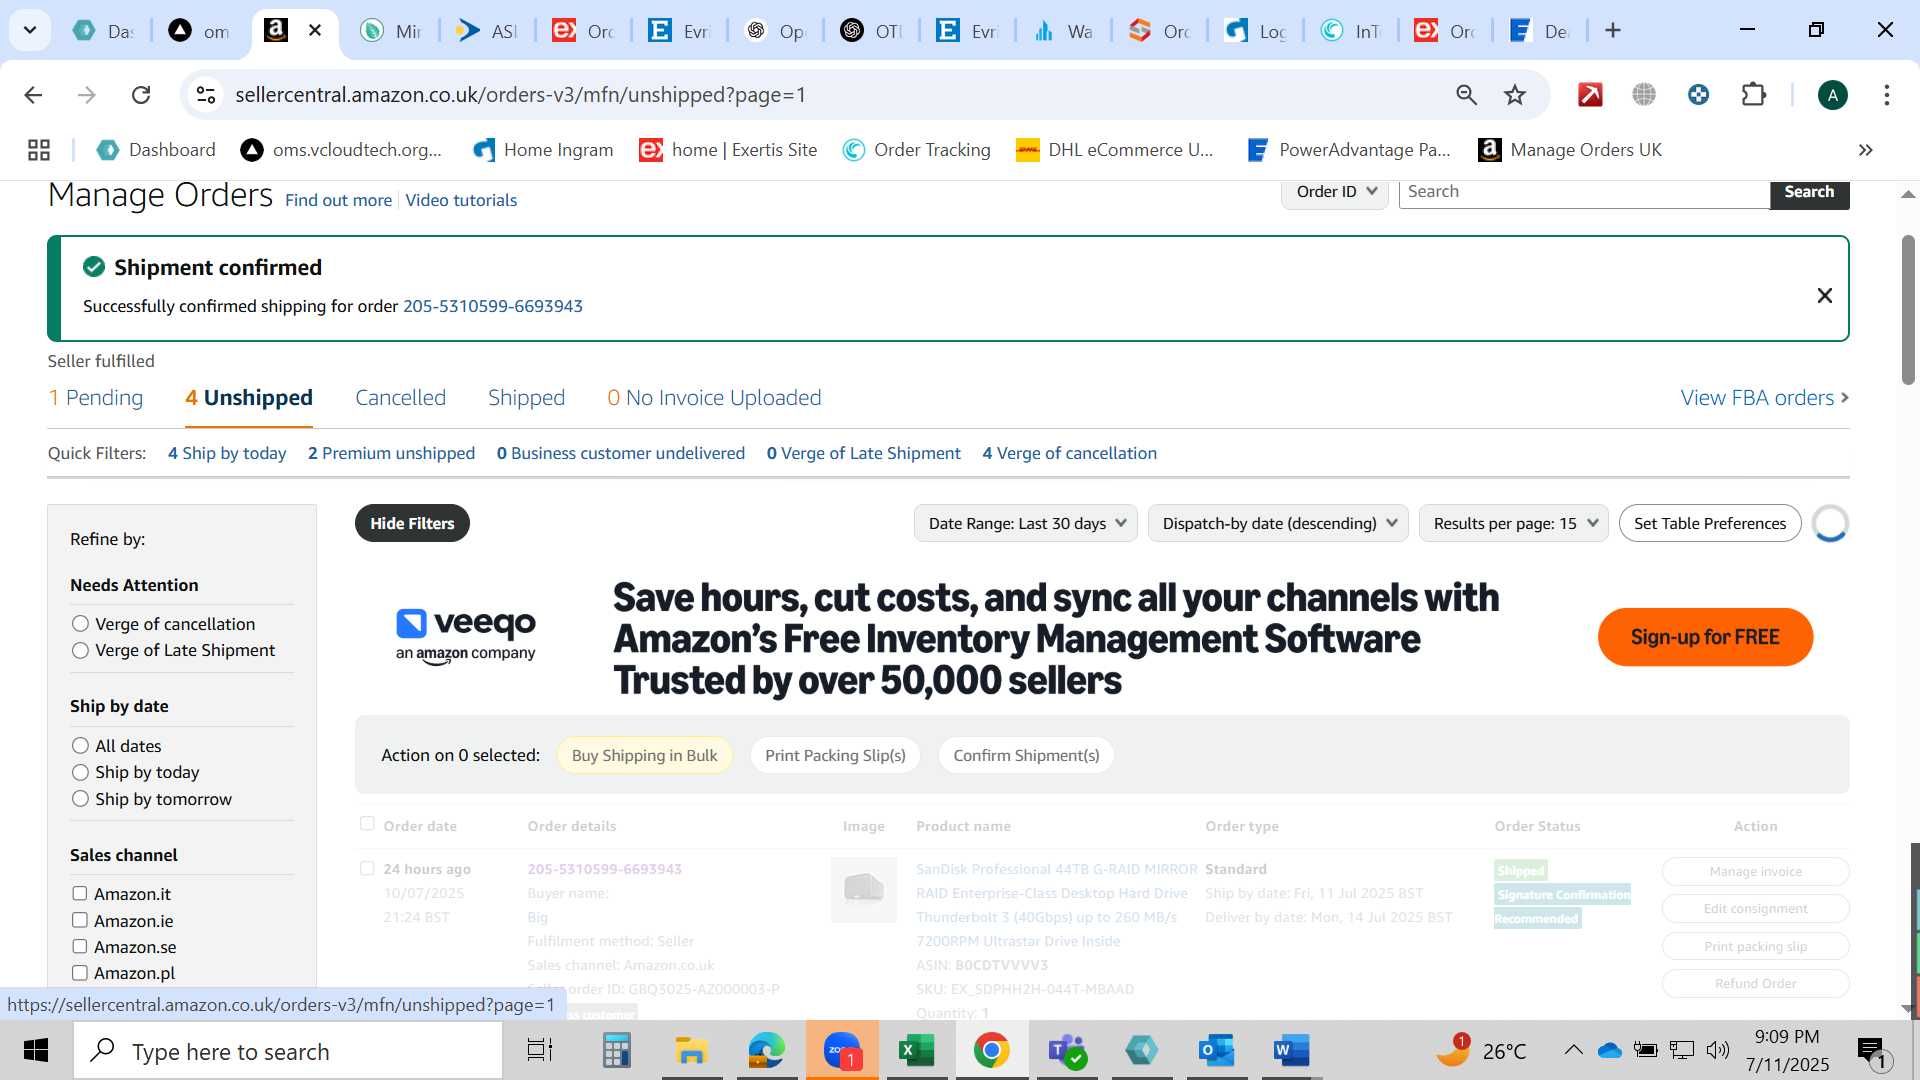Open Microsoft Edge from taskbar
The height and width of the screenshot is (1080, 1920).
point(766,1051)
